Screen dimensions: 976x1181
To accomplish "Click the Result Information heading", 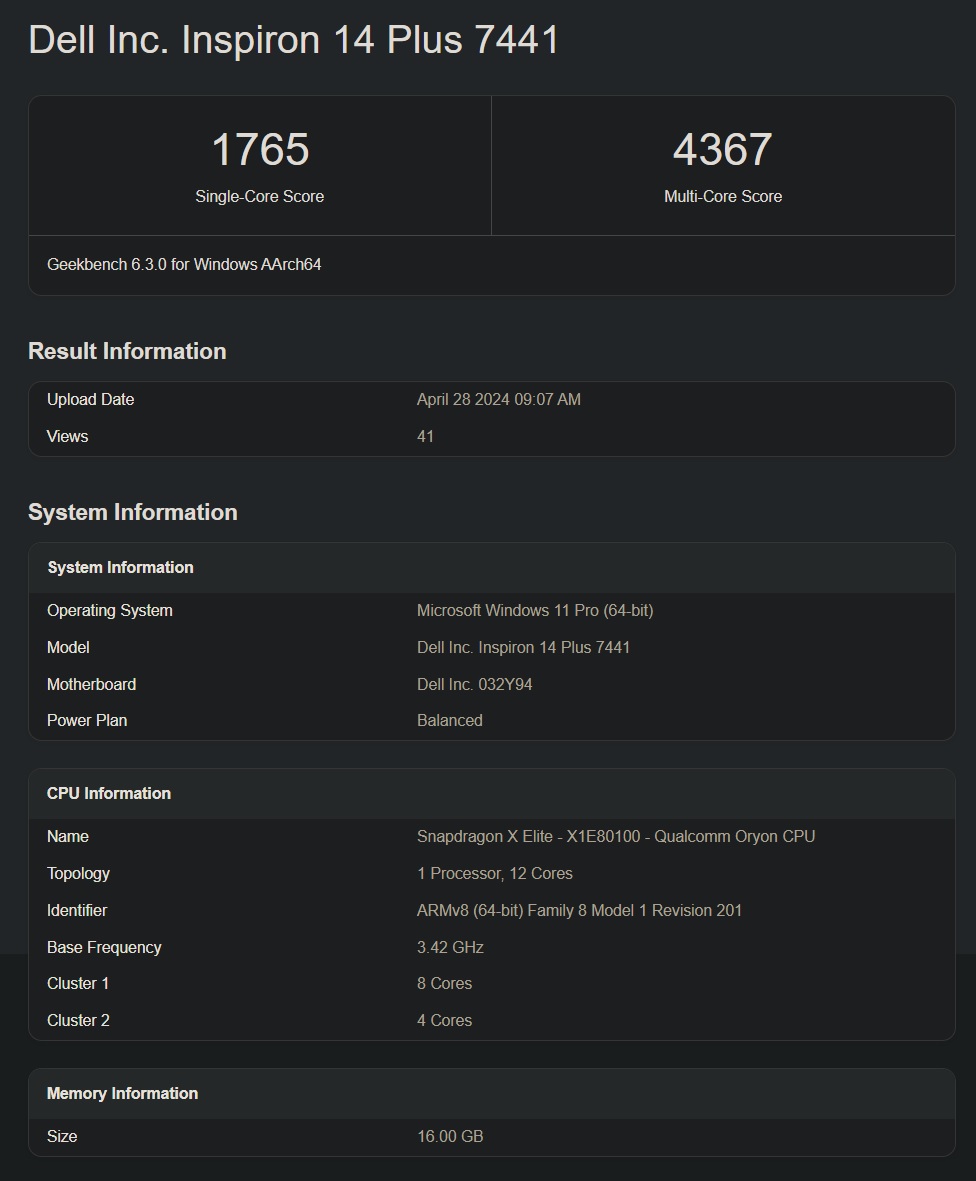I will tap(126, 351).
